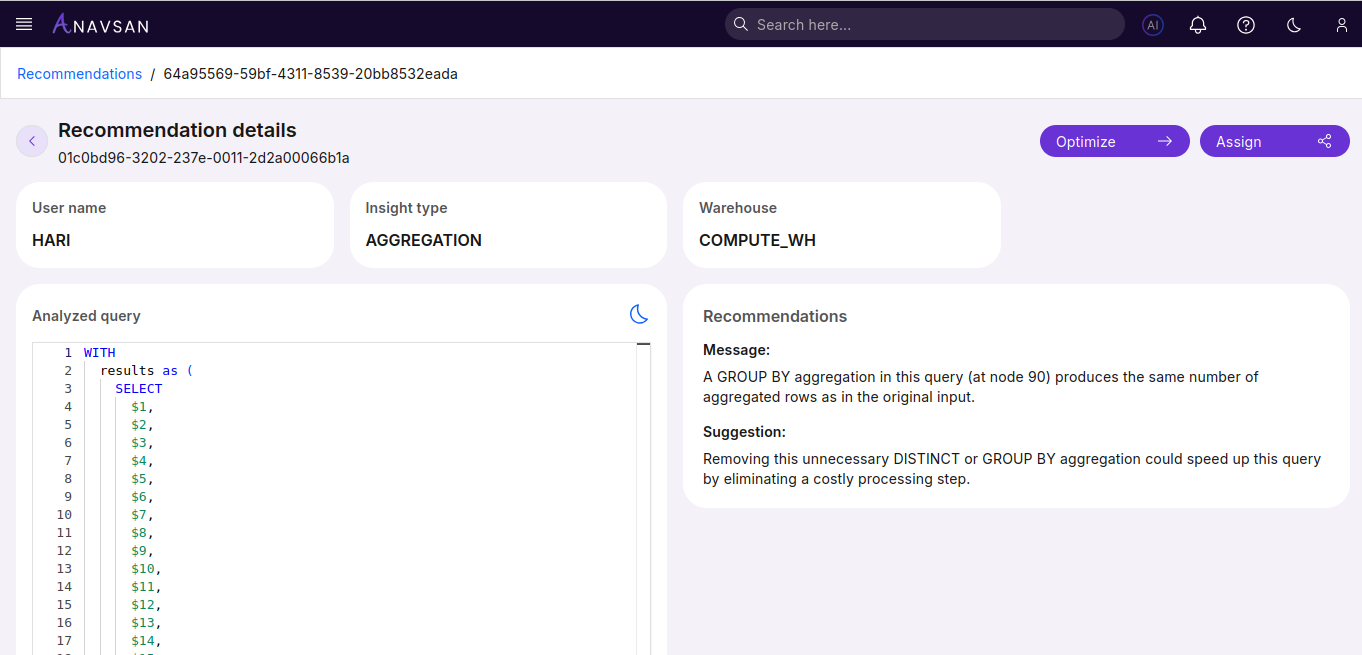Select the WITH keyword on line 1
The height and width of the screenshot is (655, 1362).
100,352
